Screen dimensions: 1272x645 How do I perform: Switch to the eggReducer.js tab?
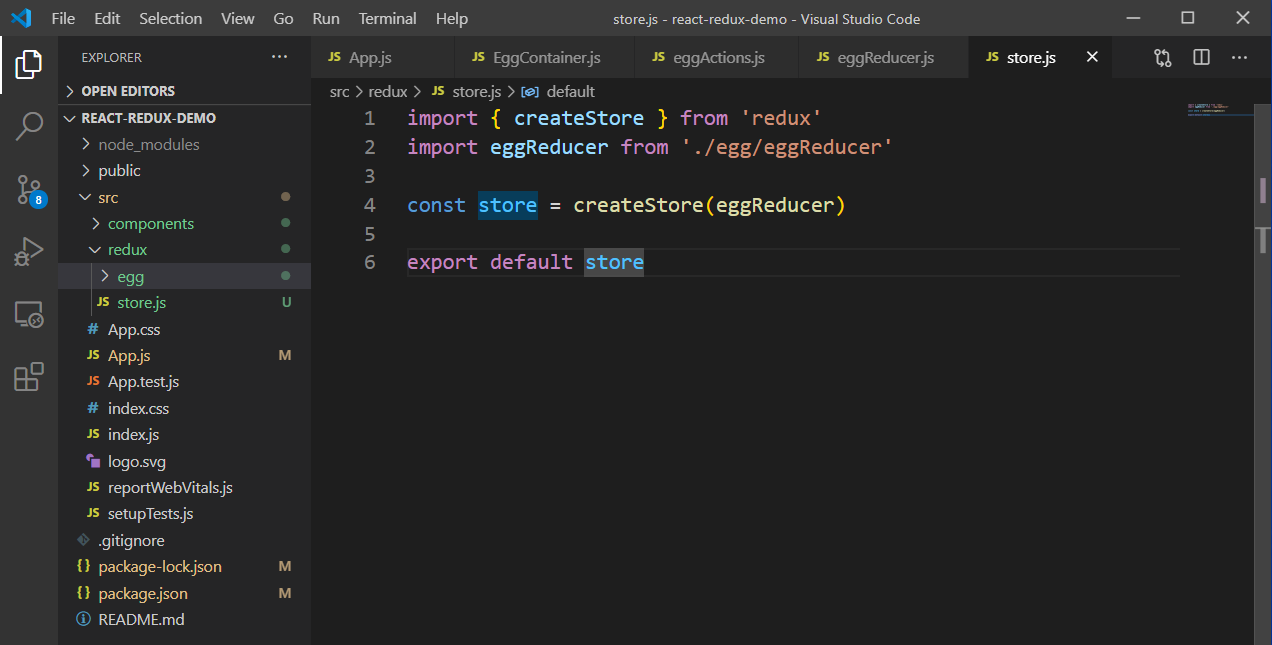pos(884,57)
